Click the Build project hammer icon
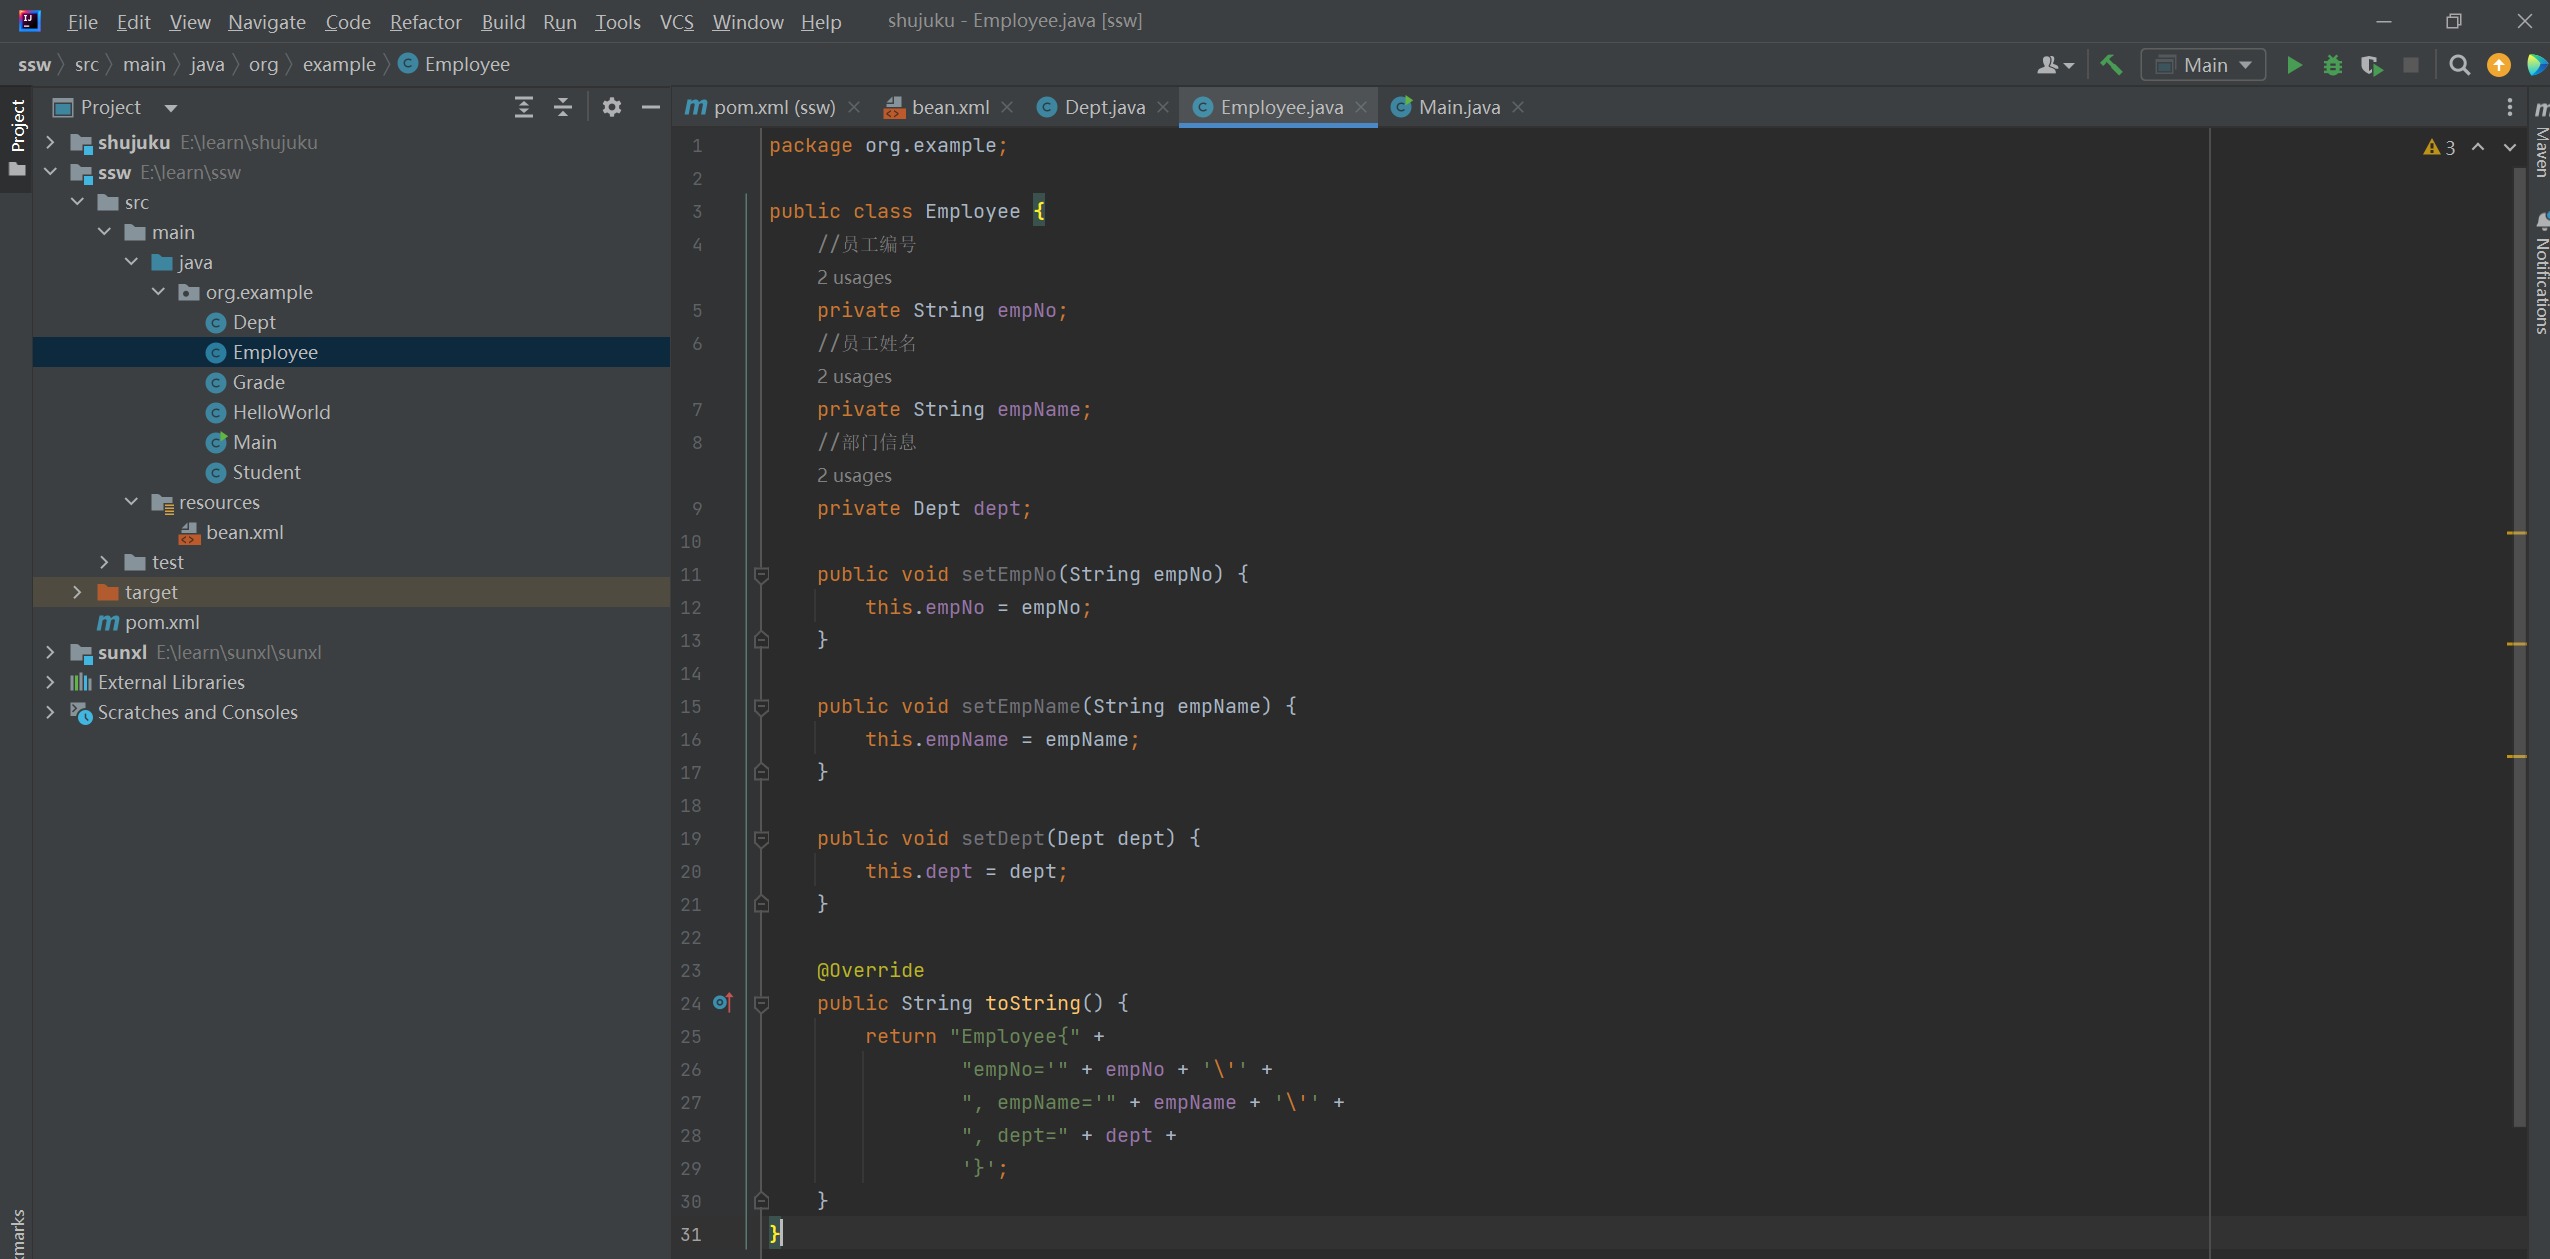 click(2111, 65)
